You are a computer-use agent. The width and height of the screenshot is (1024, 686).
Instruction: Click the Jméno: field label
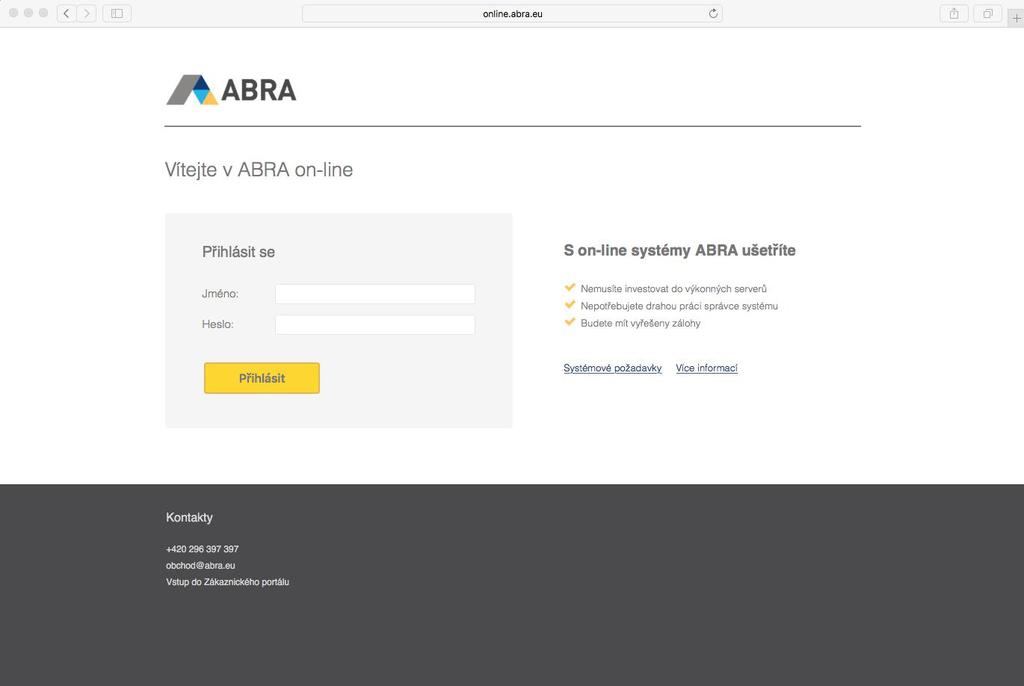coord(220,294)
